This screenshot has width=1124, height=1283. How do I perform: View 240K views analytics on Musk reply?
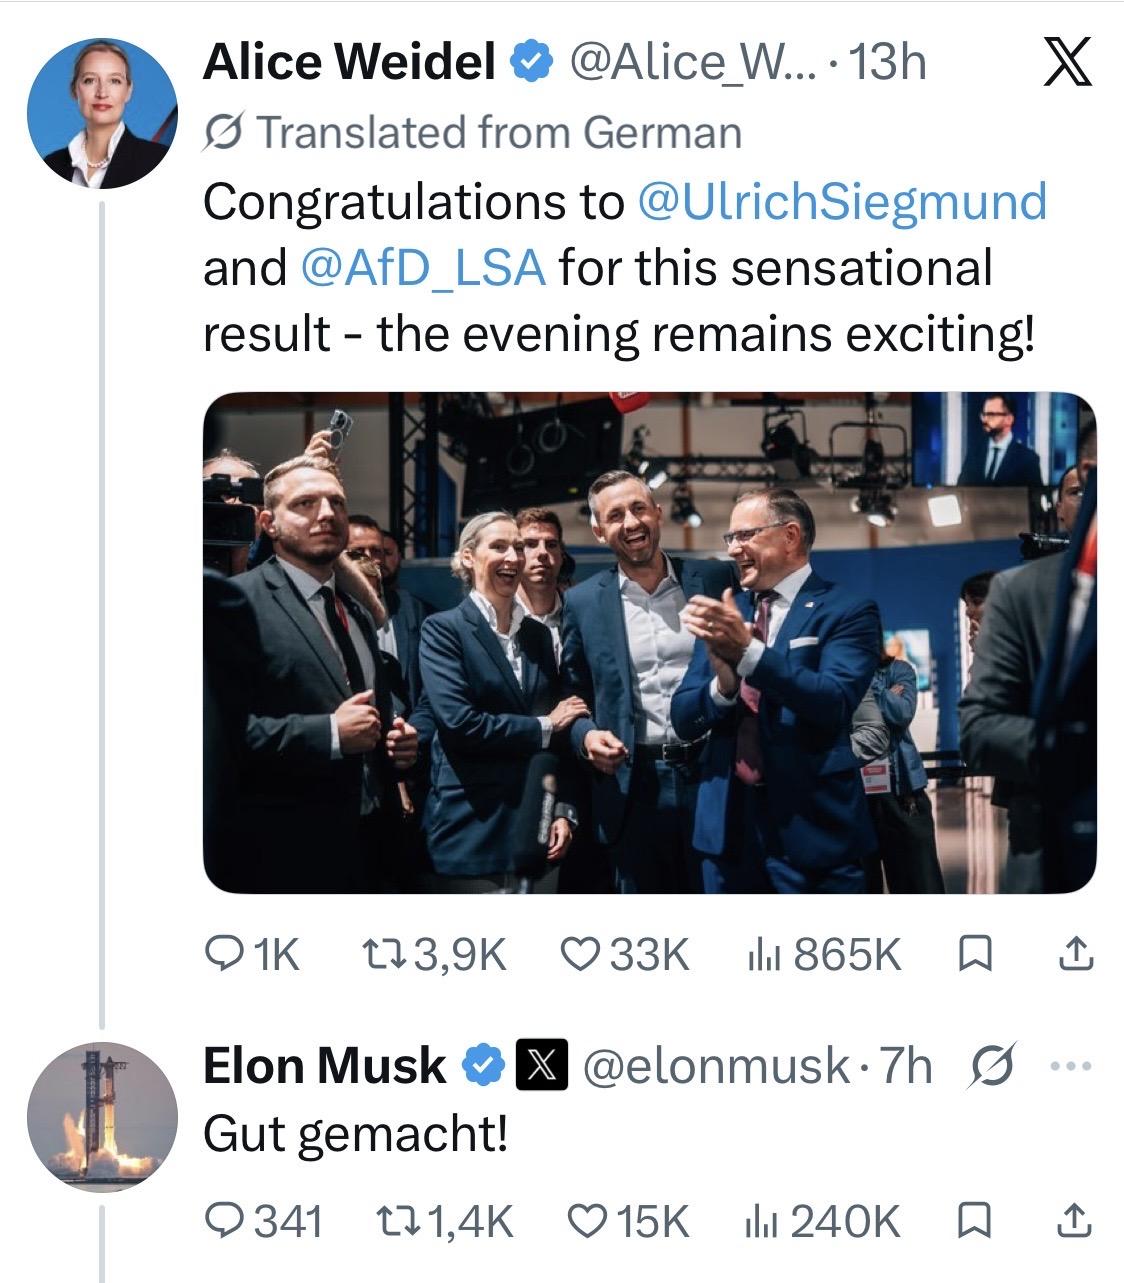click(x=822, y=1221)
